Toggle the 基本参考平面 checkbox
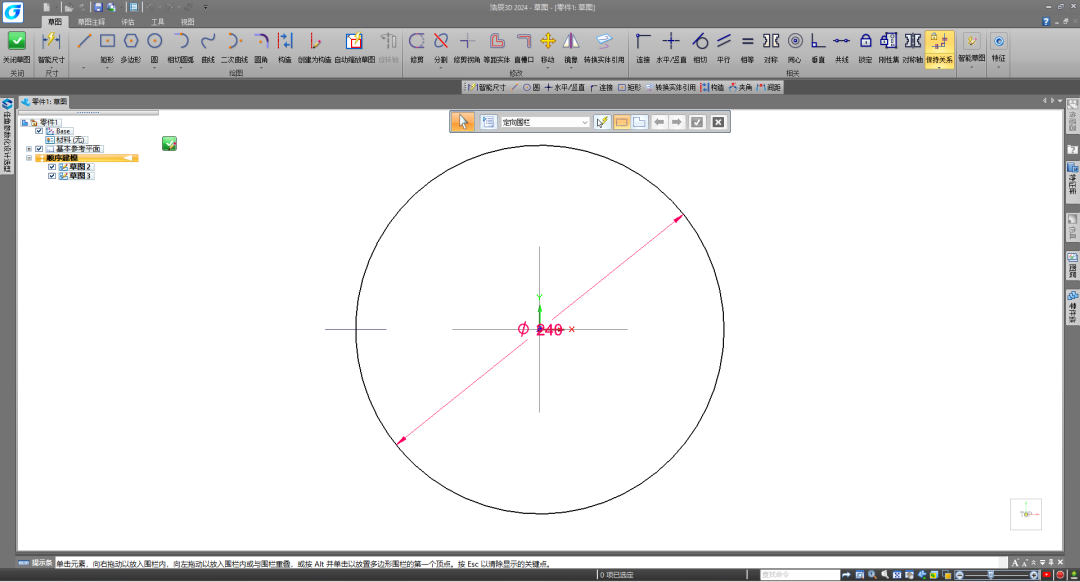Screen dimensions: 1080x582 tap(39, 149)
